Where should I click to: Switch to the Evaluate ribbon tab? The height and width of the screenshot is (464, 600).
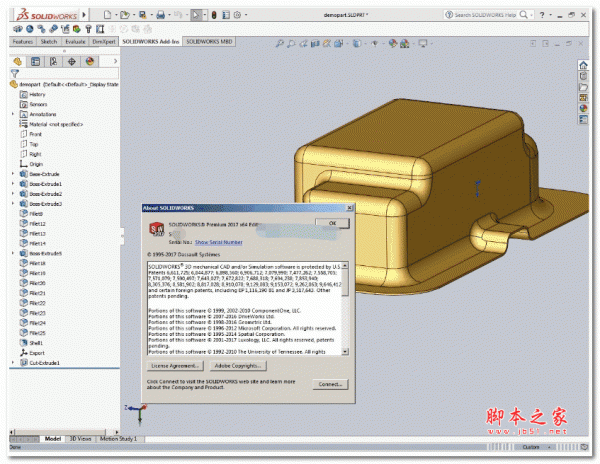point(75,43)
